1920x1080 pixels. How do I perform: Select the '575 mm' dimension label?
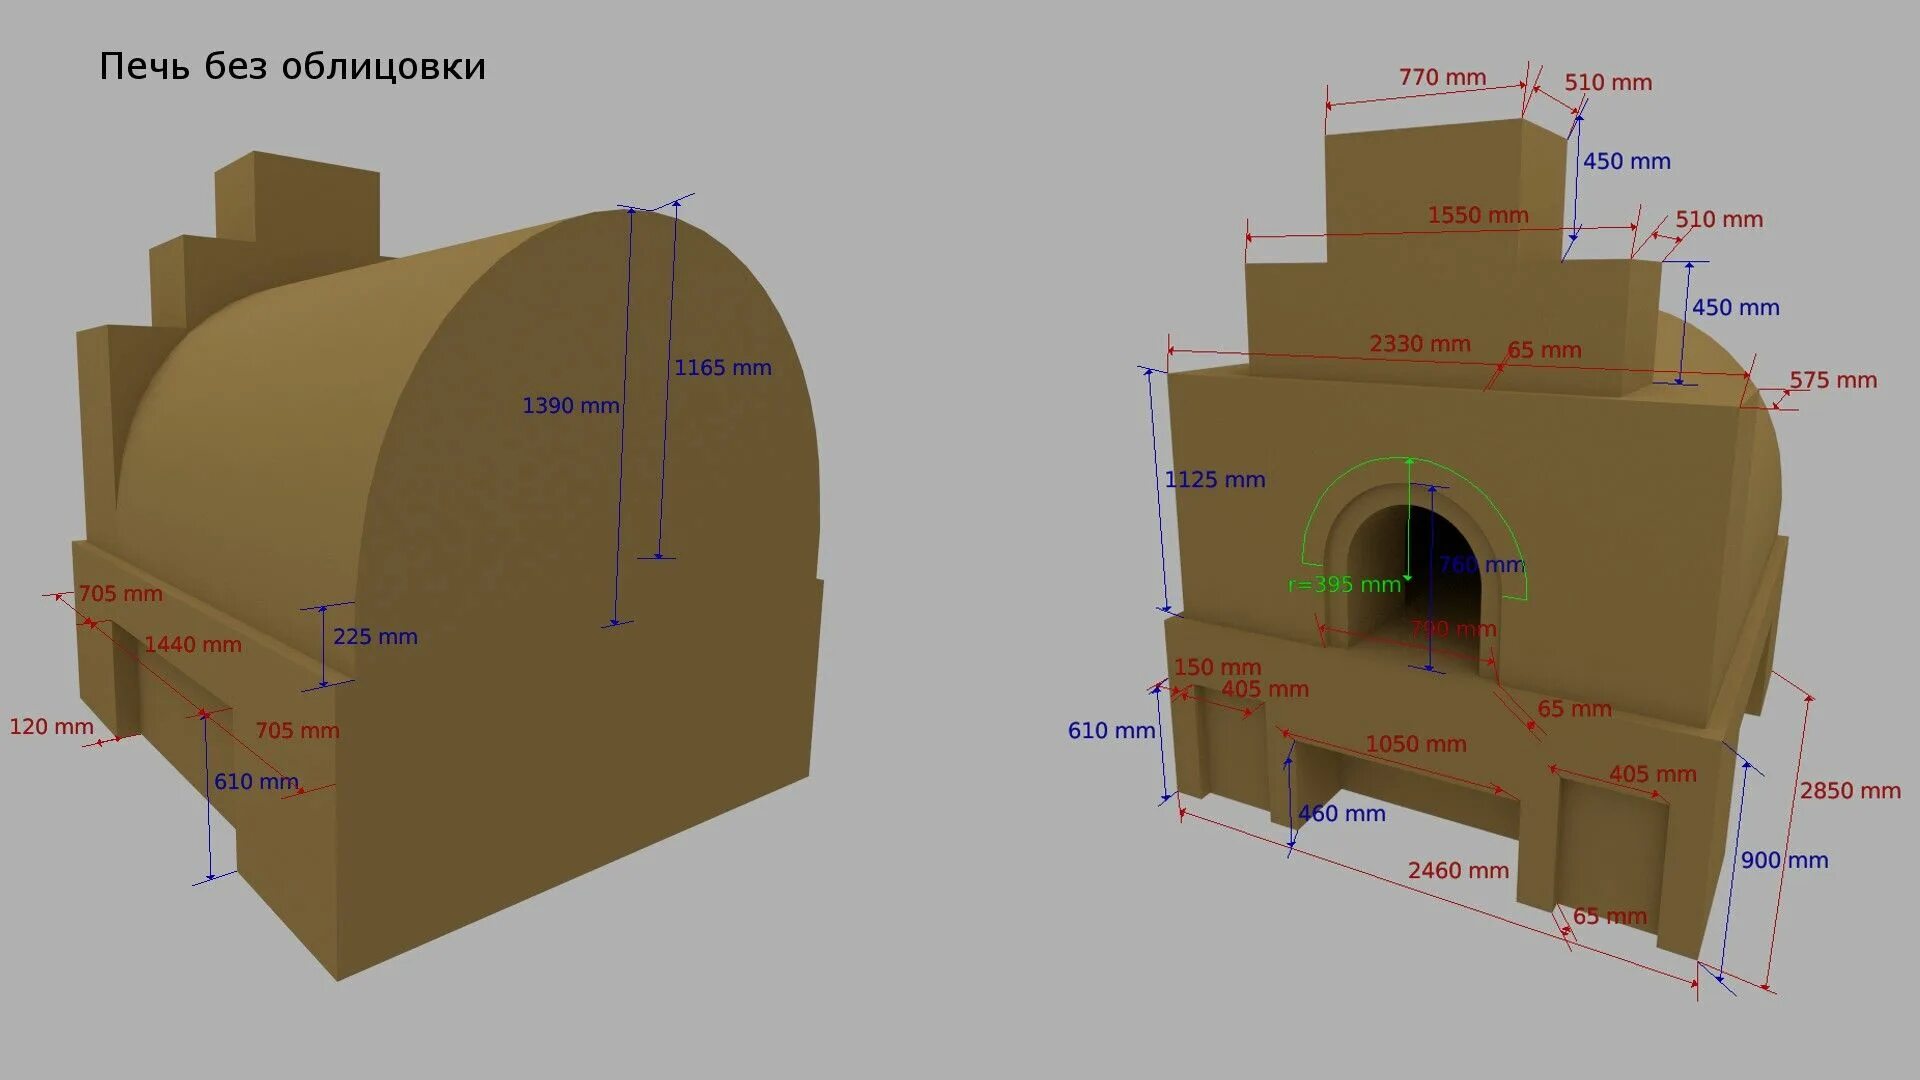coord(1833,380)
